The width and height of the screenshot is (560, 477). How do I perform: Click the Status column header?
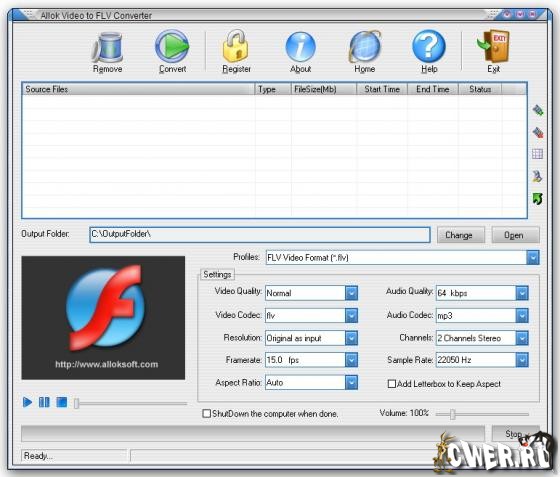coord(480,89)
